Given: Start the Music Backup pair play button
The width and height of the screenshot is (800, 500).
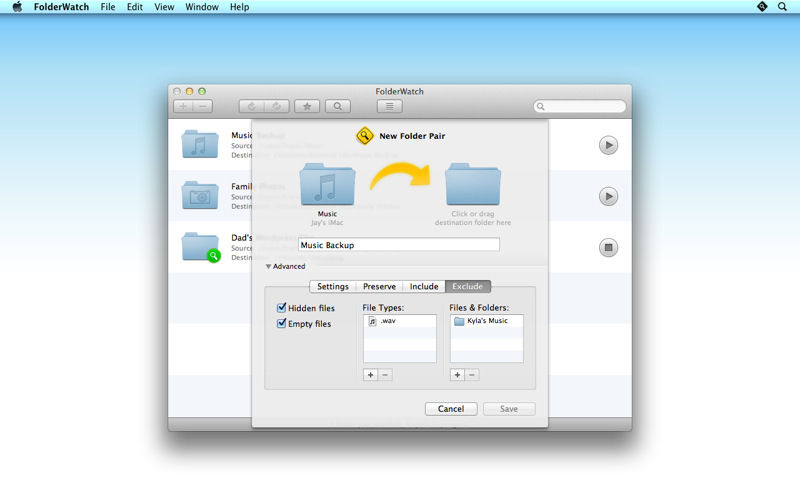Looking at the screenshot, I should point(608,145).
